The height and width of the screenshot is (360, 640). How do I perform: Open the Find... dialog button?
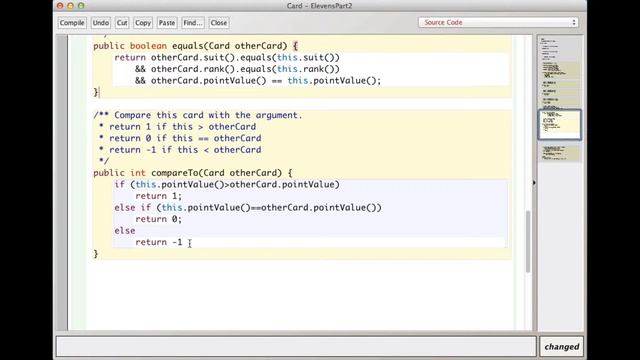point(193,23)
